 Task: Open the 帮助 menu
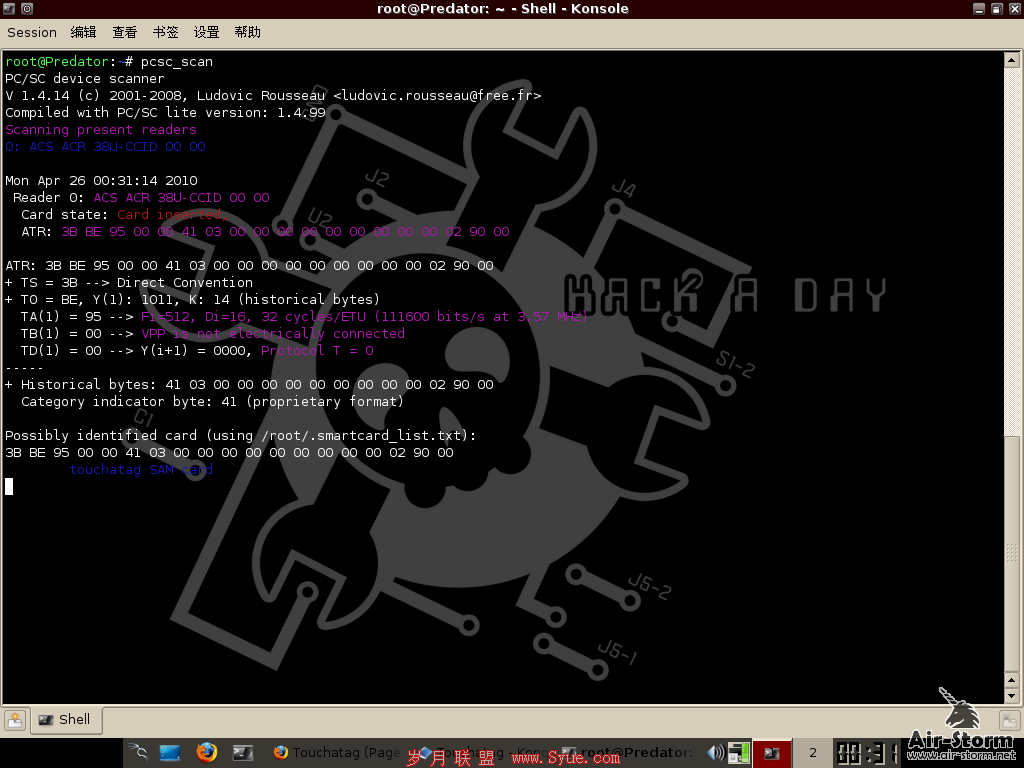[248, 32]
